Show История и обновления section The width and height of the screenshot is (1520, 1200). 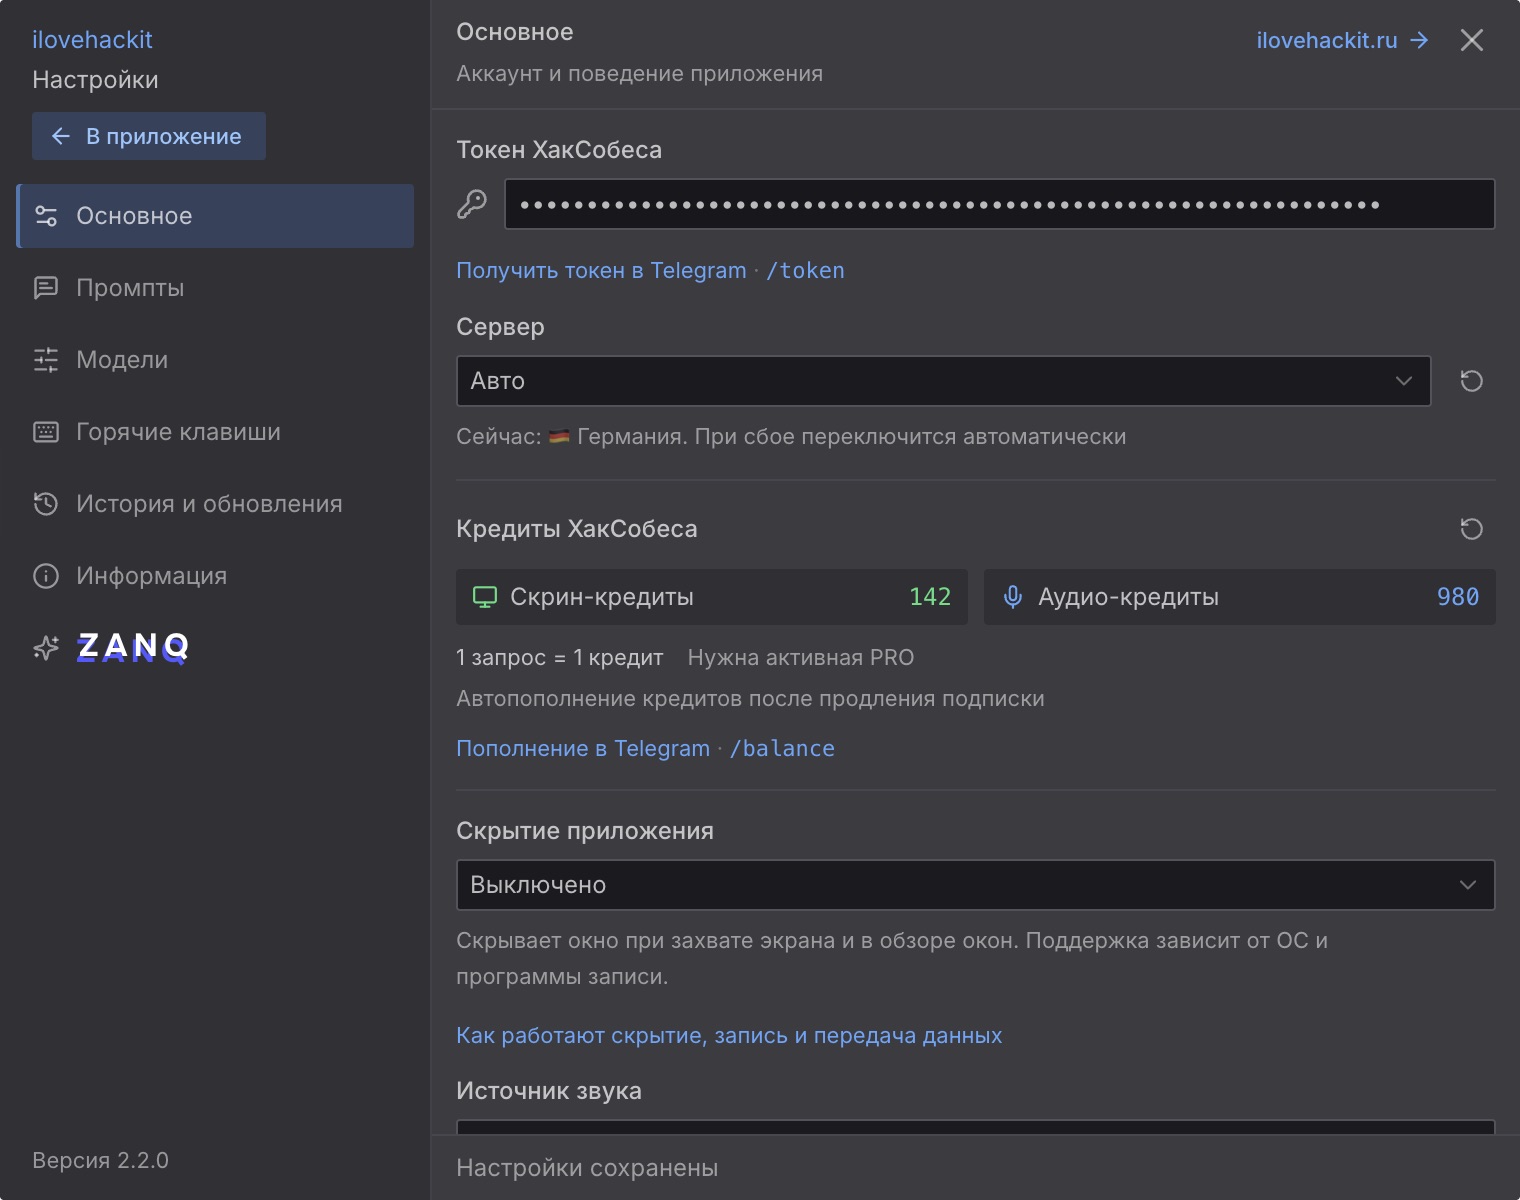[215, 504]
